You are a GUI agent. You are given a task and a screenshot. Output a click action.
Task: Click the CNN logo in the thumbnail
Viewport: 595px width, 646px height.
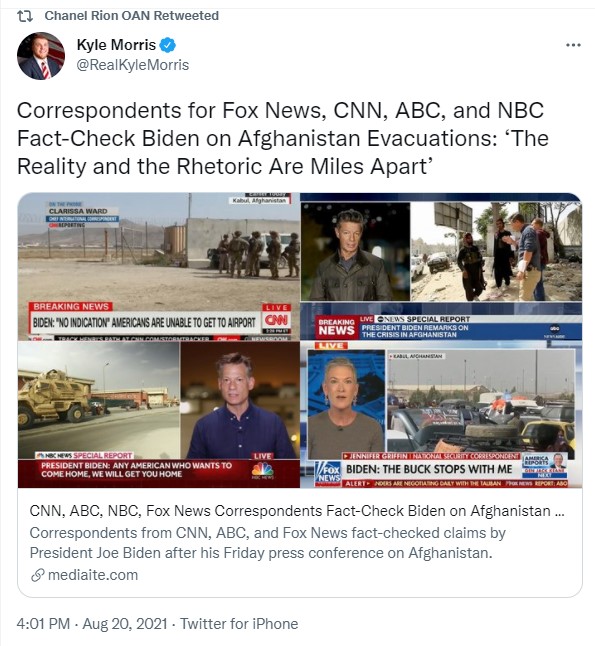276,320
